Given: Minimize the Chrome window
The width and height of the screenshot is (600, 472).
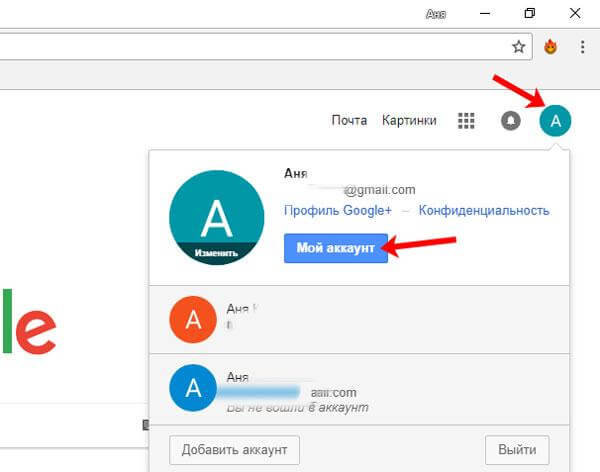Looking at the screenshot, I should coord(485,14).
